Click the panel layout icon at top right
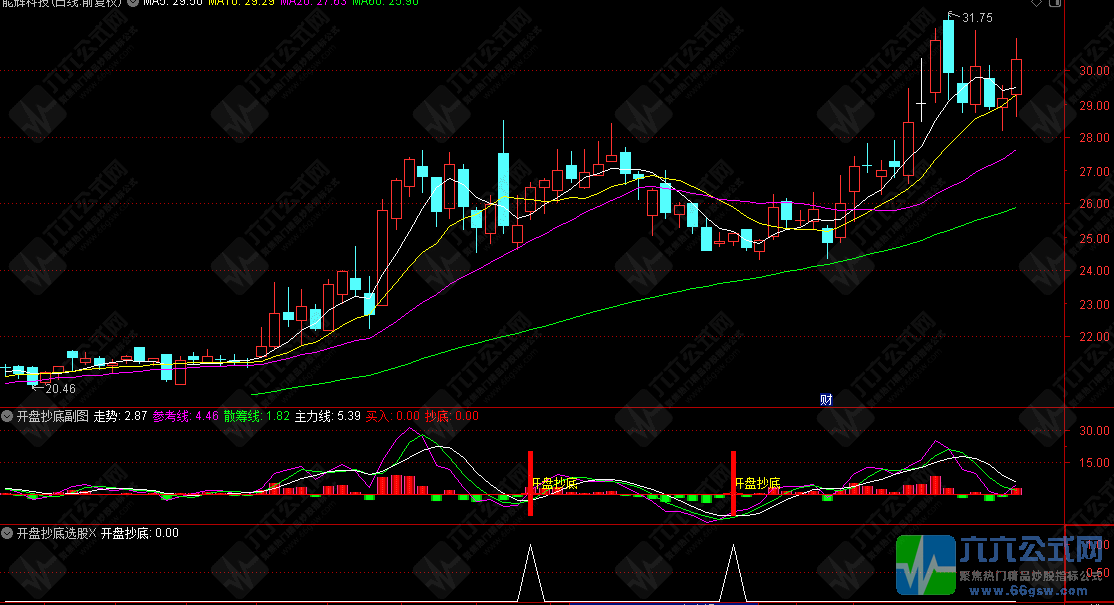 tap(1055, 3)
